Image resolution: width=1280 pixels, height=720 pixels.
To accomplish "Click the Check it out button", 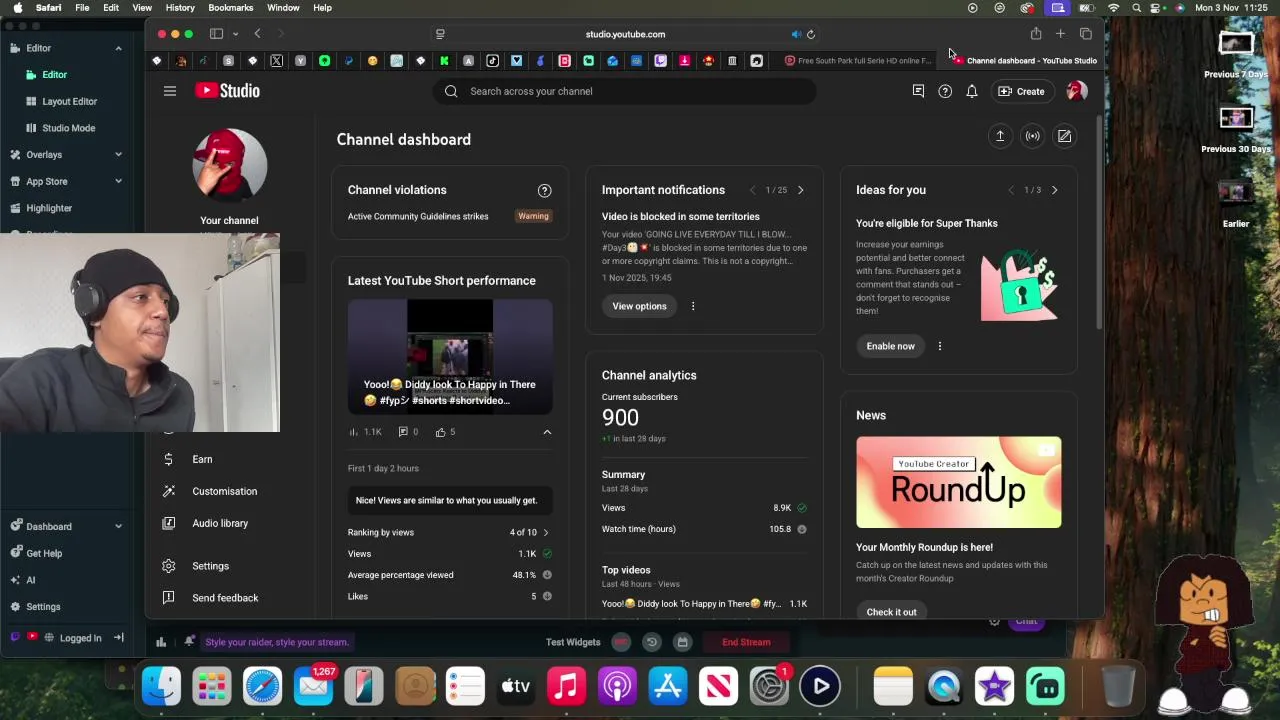I will coord(891,612).
